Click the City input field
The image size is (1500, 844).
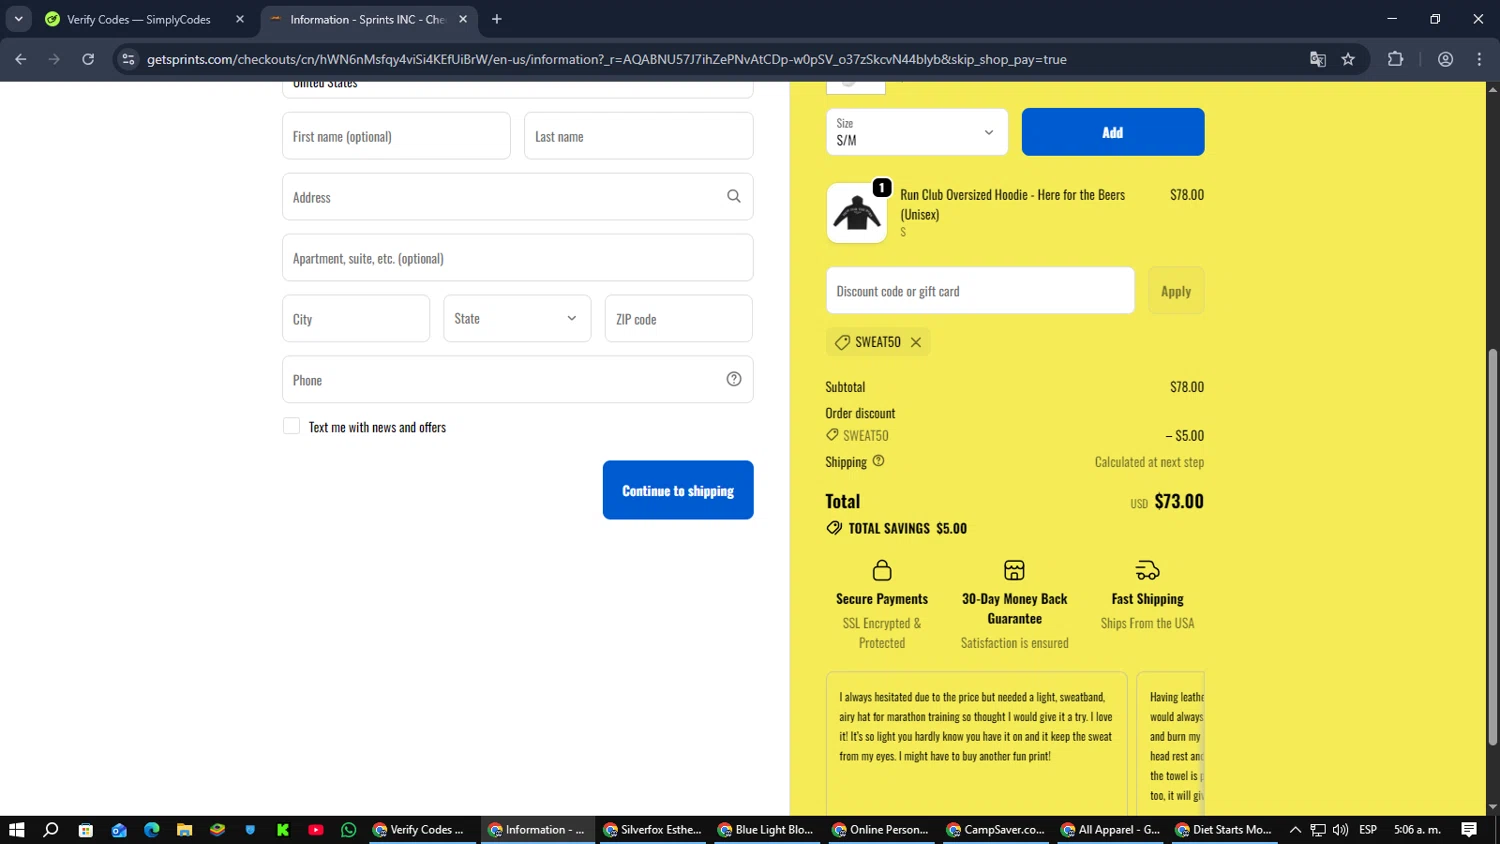point(356,319)
